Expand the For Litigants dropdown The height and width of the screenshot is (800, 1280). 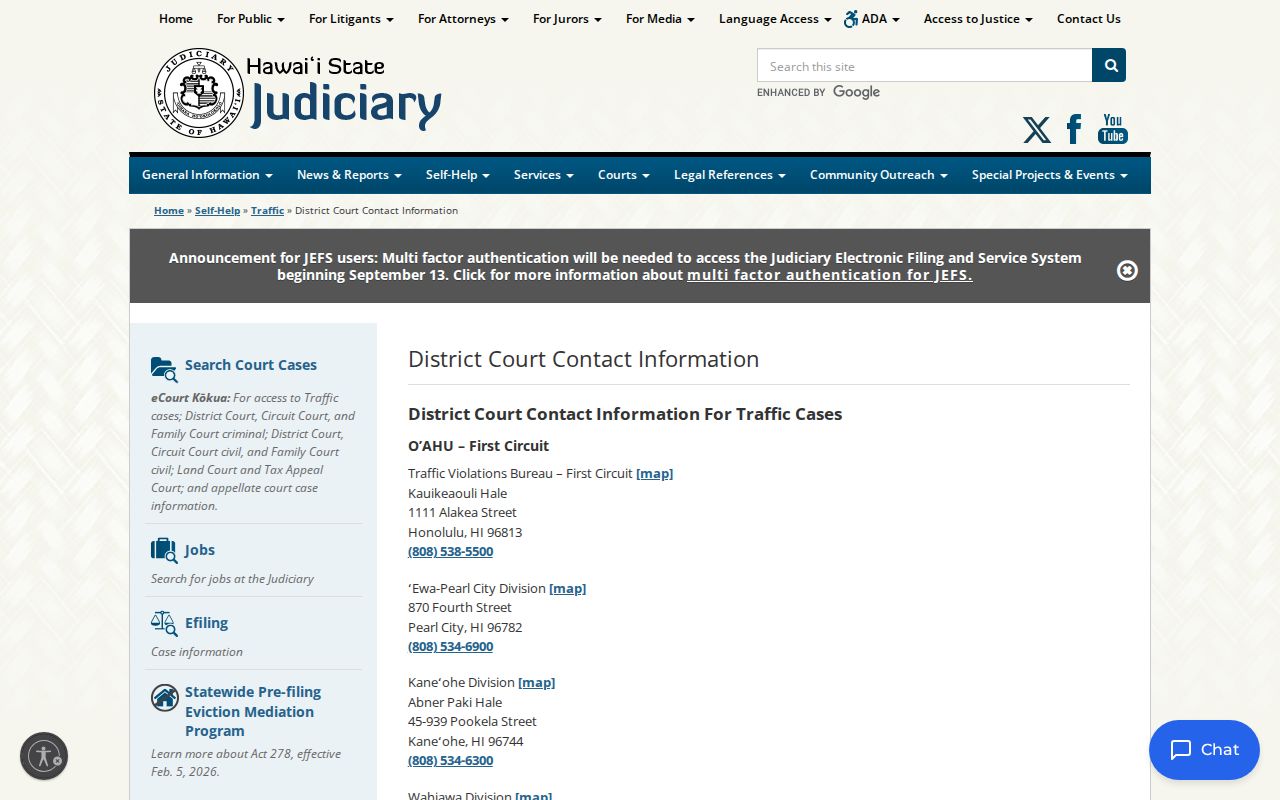click(351, 19)
